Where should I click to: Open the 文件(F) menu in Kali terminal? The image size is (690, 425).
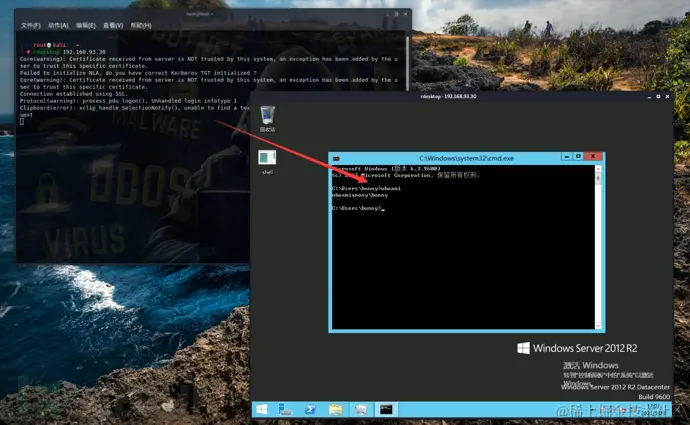31,26
